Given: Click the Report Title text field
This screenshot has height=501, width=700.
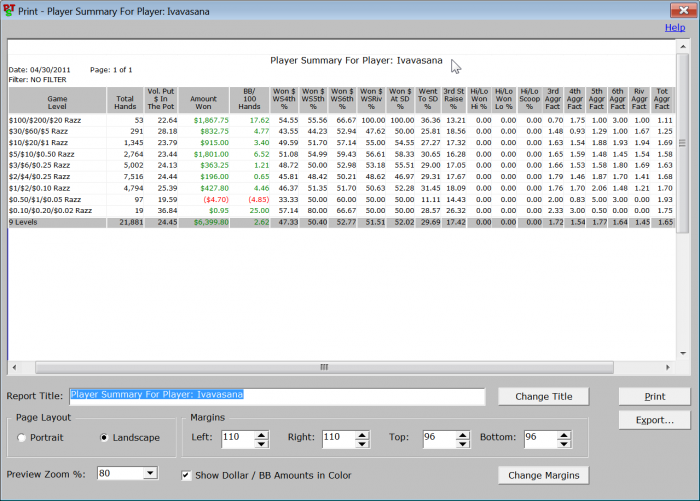Looking at the screenshot, I should (x=275, y=395).
